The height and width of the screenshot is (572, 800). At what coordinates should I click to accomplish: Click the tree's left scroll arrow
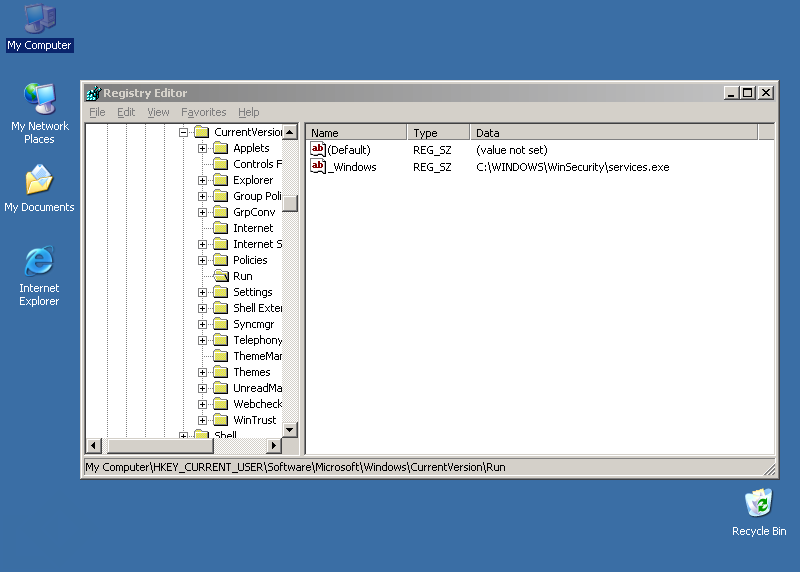click(x=93, y=445)
